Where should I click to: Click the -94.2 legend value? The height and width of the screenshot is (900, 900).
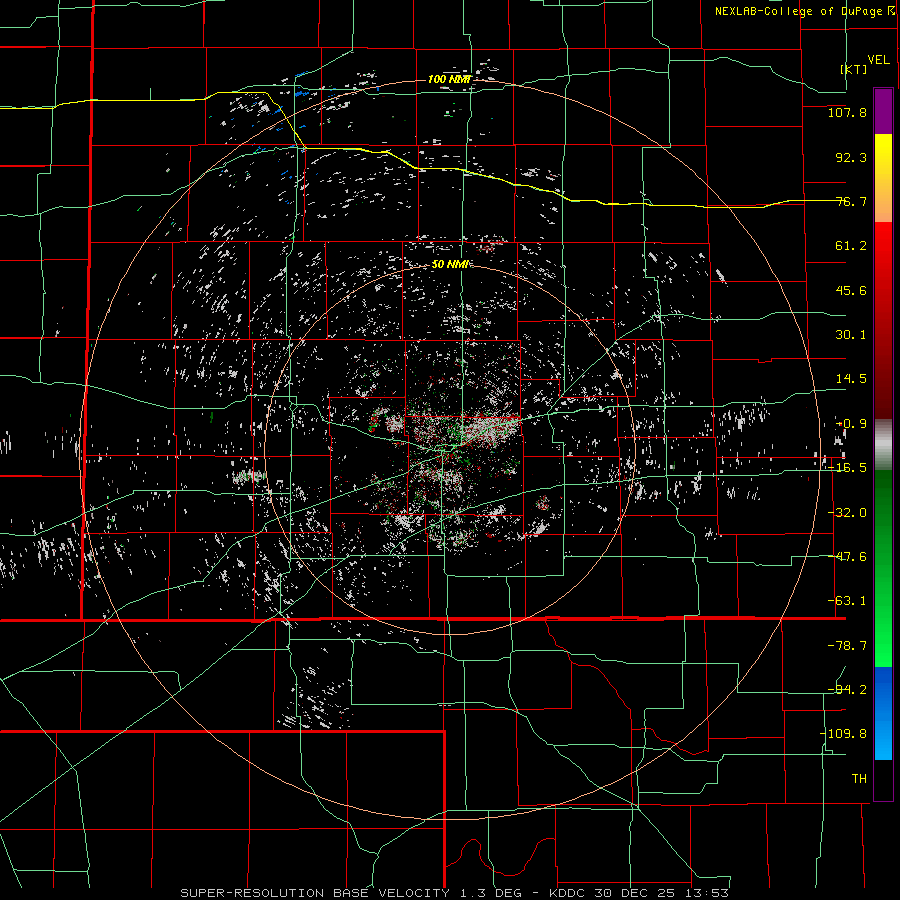pyautogui.click(x=847, y=689)
